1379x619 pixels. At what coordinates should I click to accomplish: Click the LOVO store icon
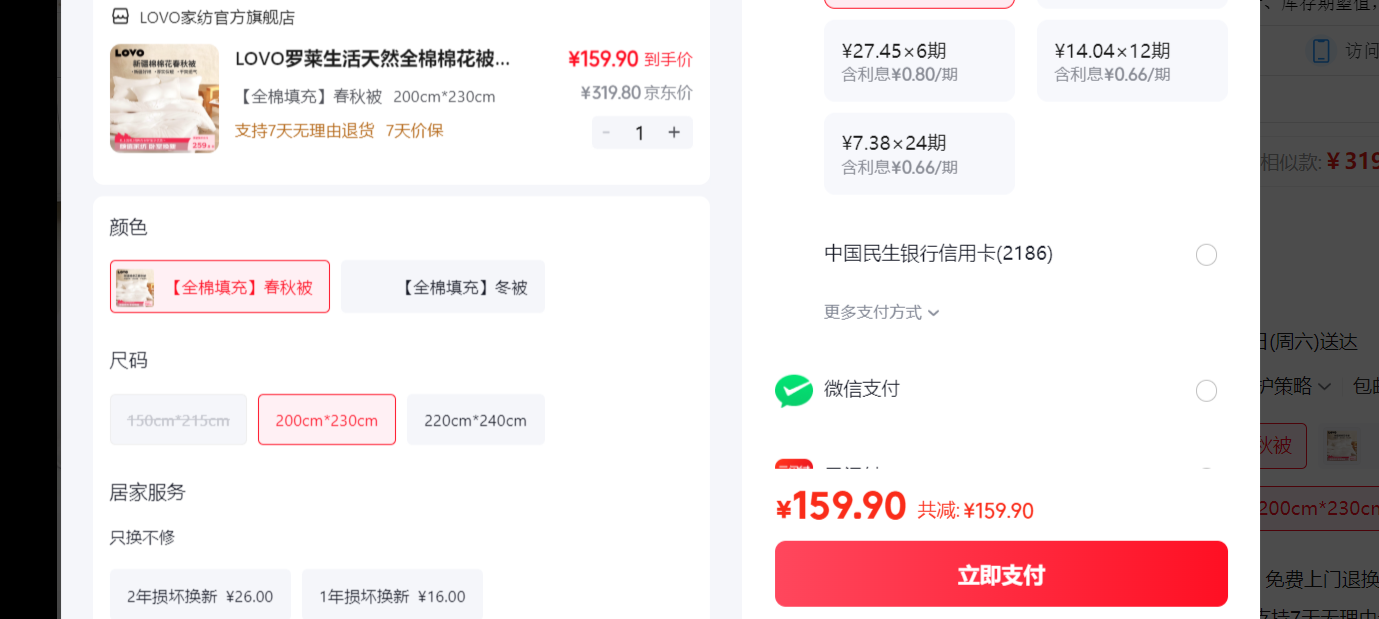pos(120,17)
